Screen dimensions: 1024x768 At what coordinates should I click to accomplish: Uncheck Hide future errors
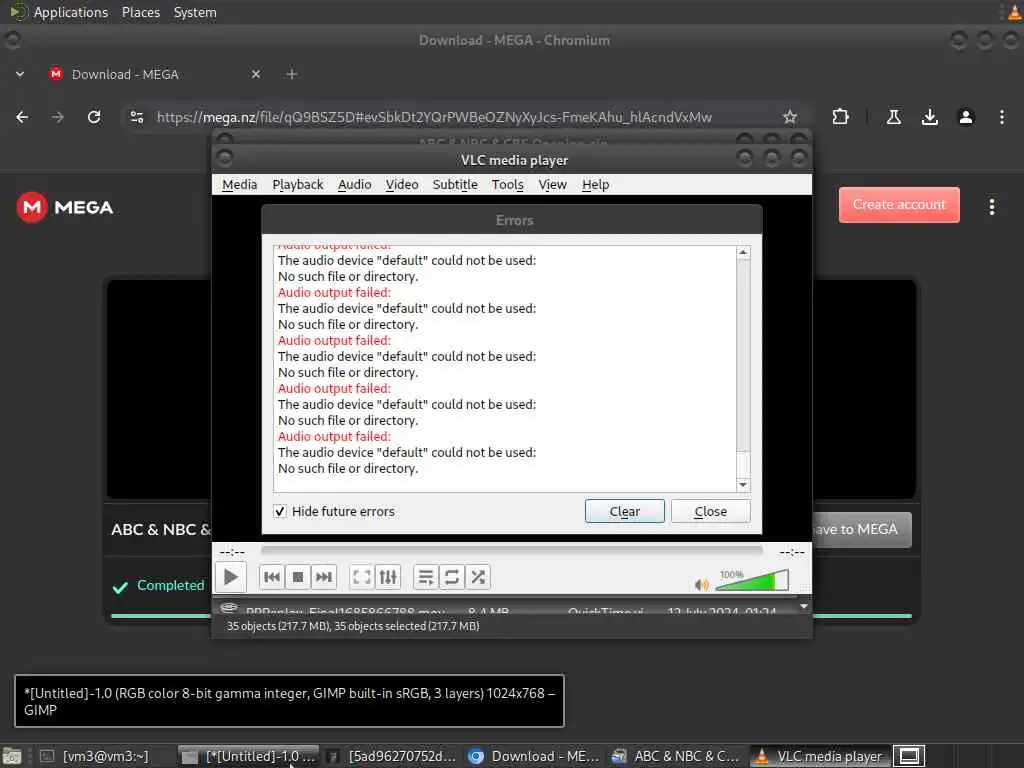coord(280,511)
